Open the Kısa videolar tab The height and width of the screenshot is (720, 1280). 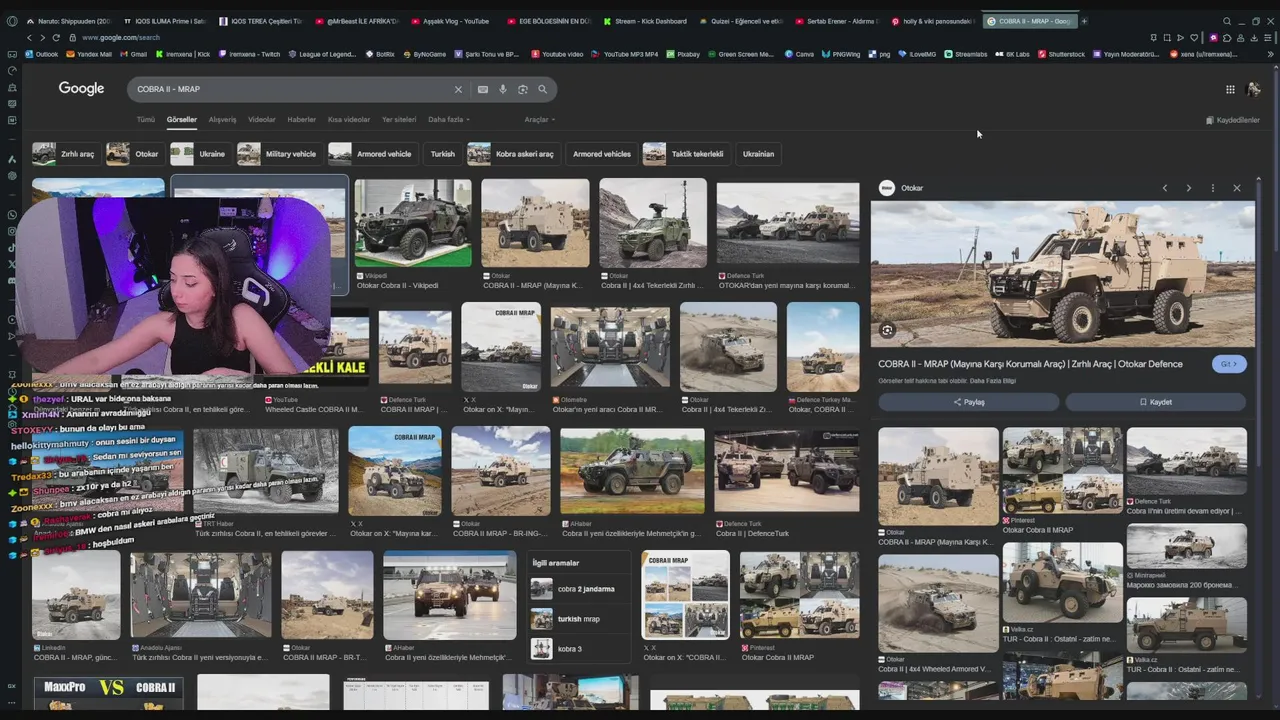point(349,119)
